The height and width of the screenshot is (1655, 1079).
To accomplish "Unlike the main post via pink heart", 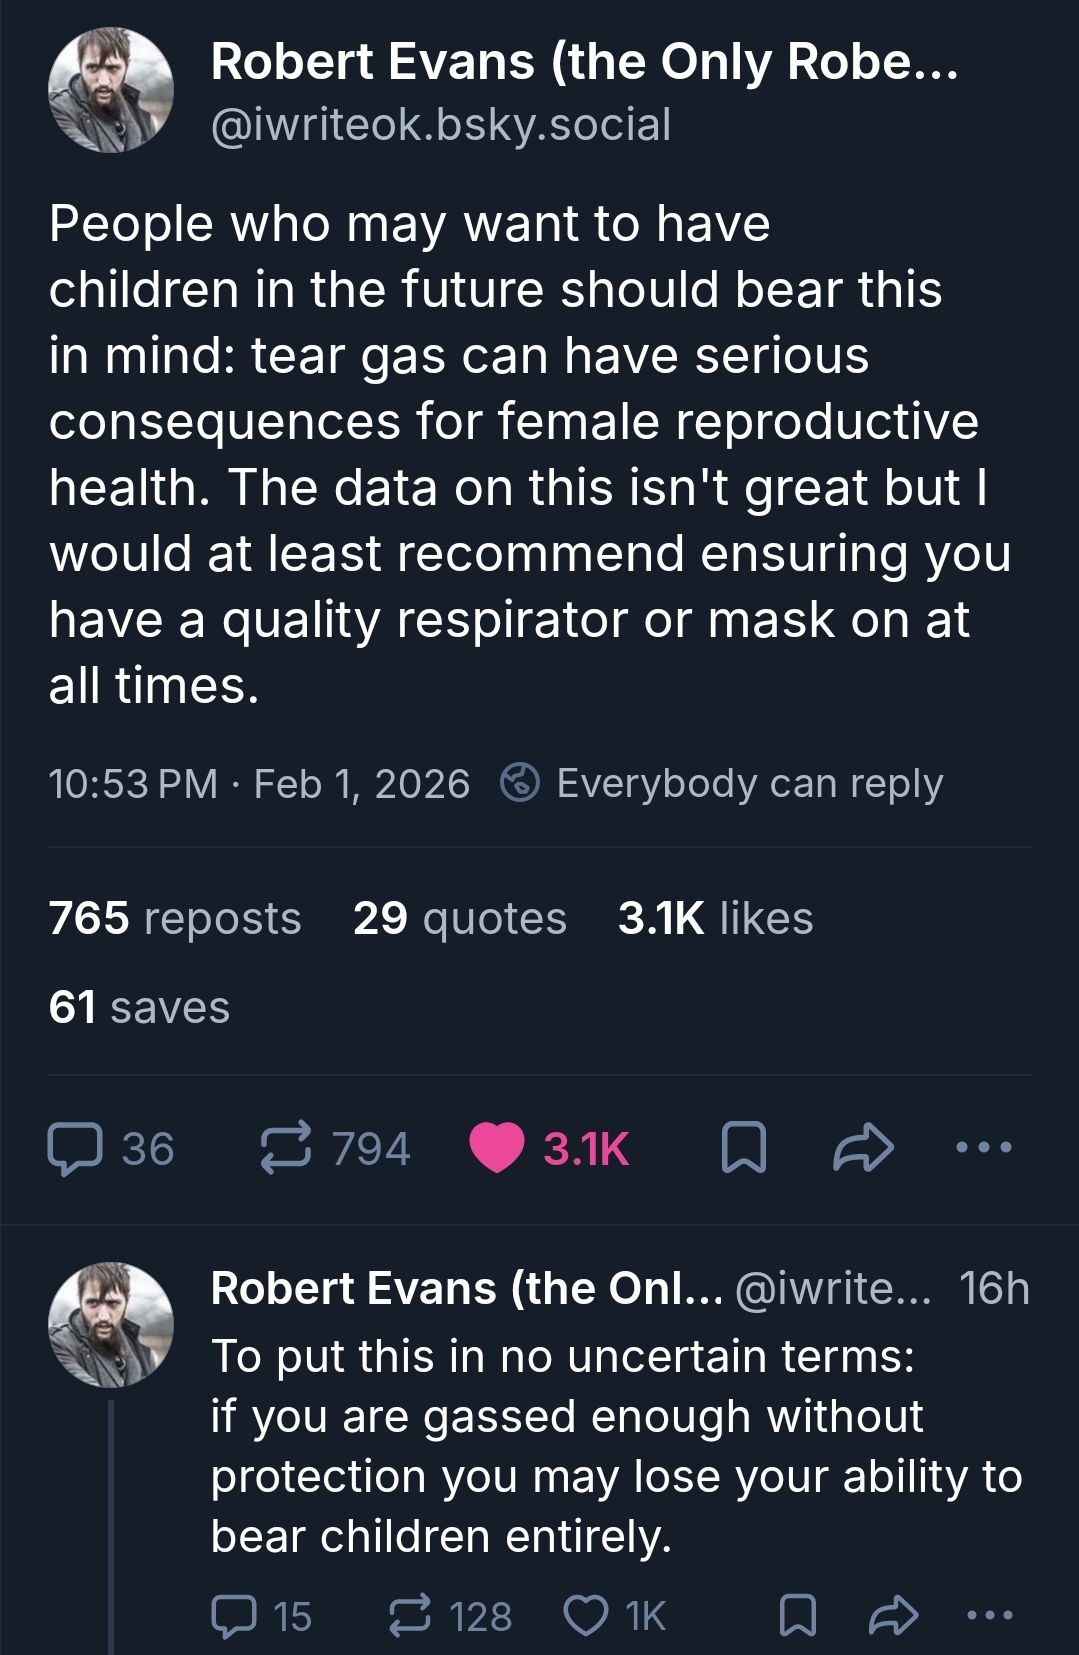I will click(497, 1148).
